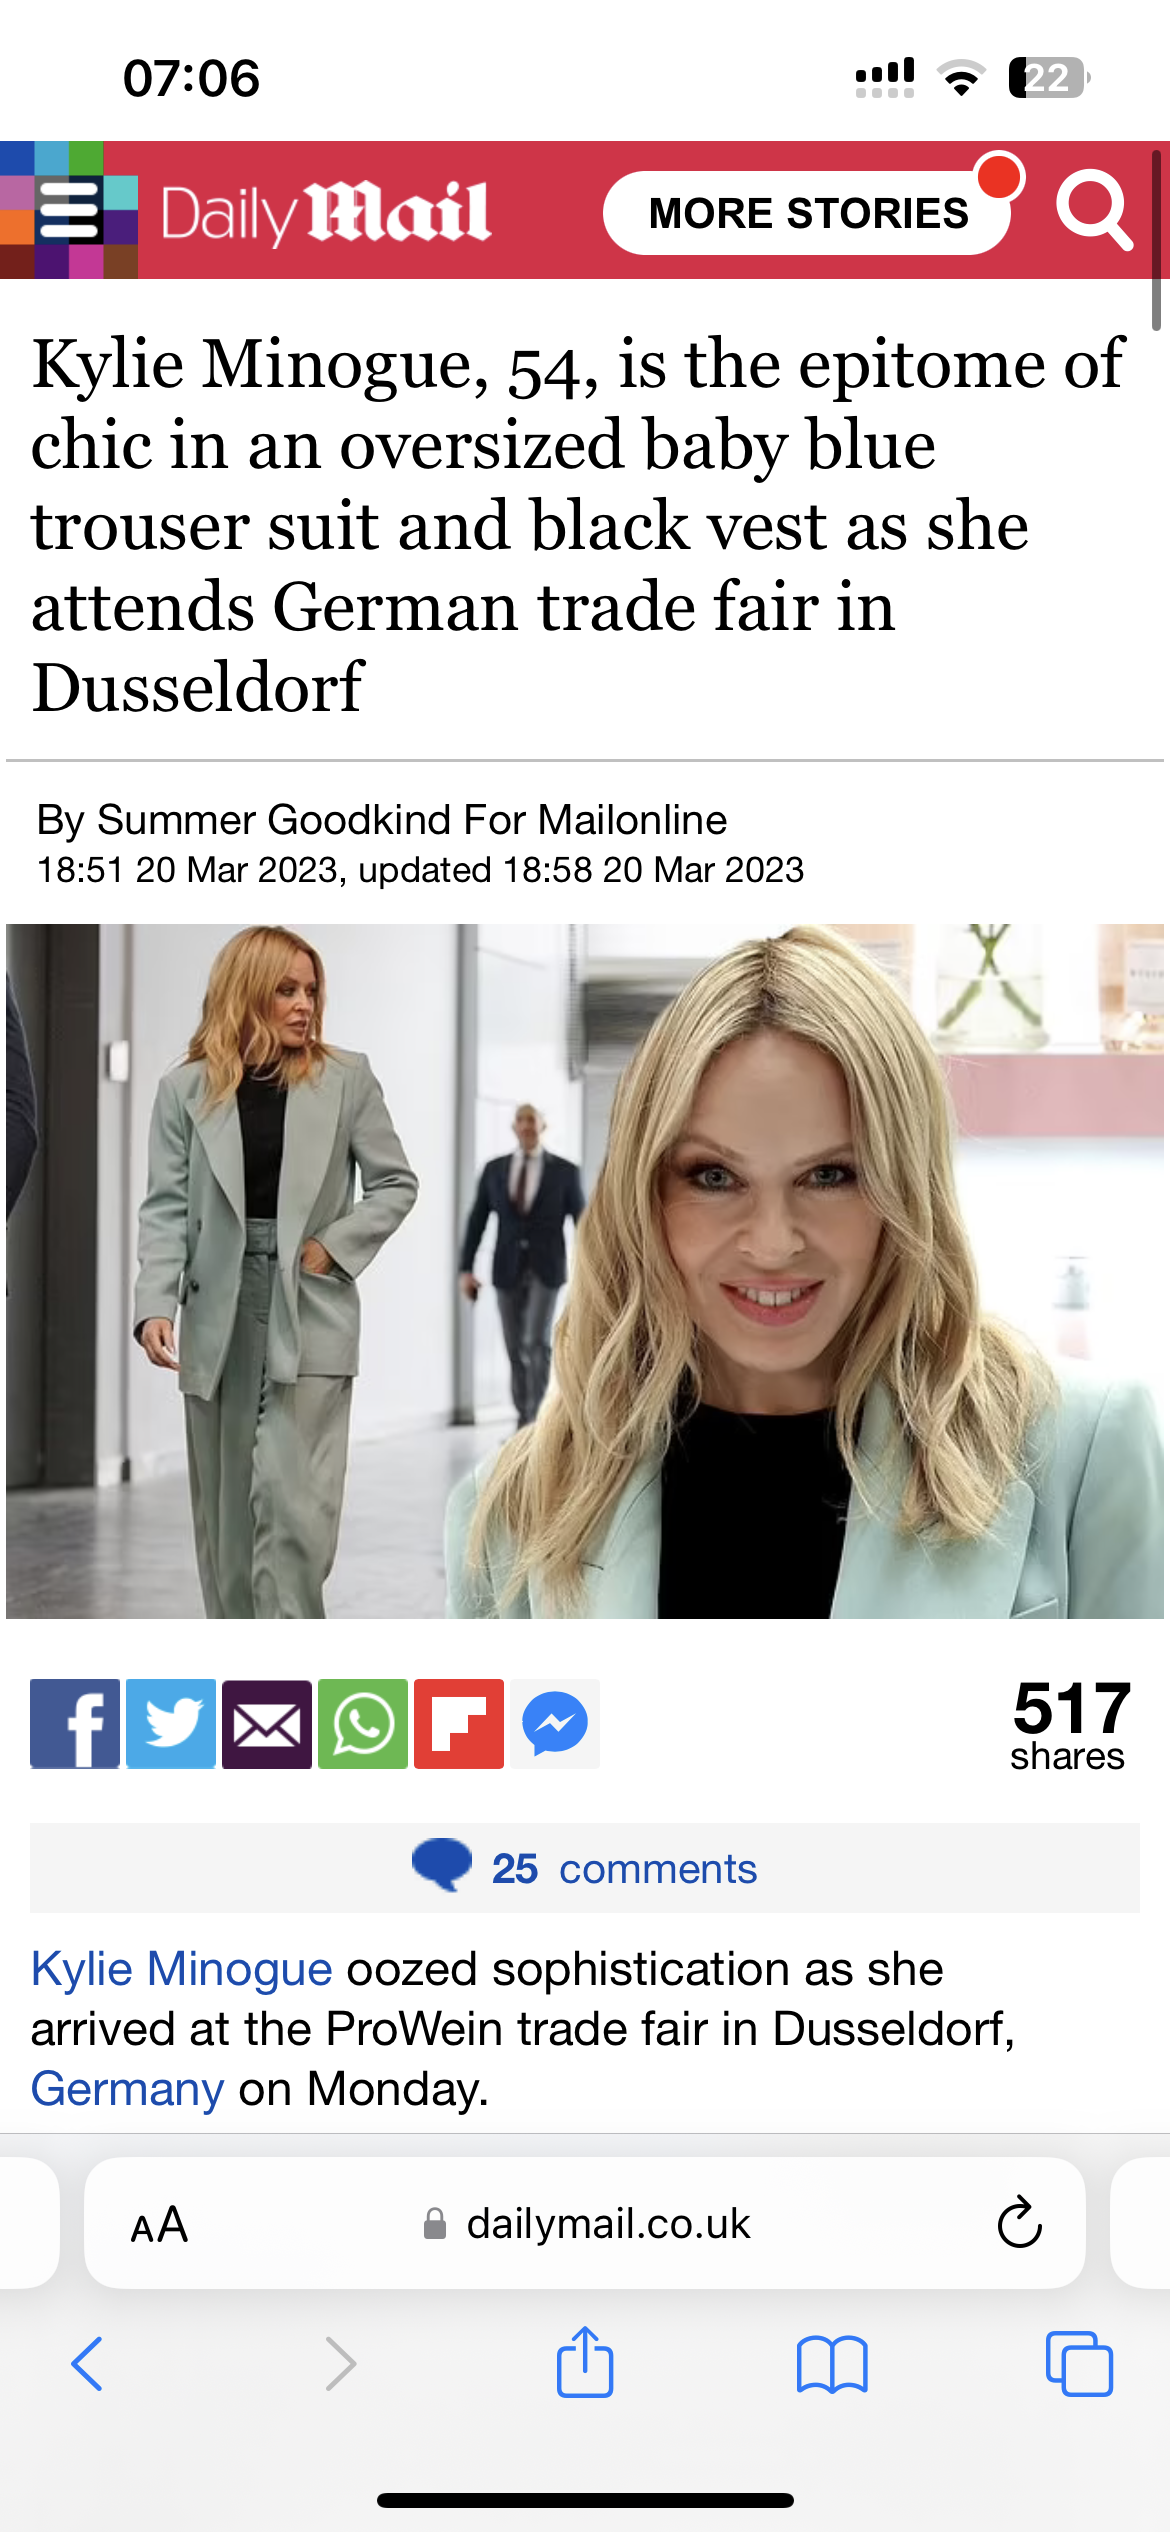Screen dimensions: 1170x2532
Task: Show open Safari tabs
Action: [x=1079, y=2364]
